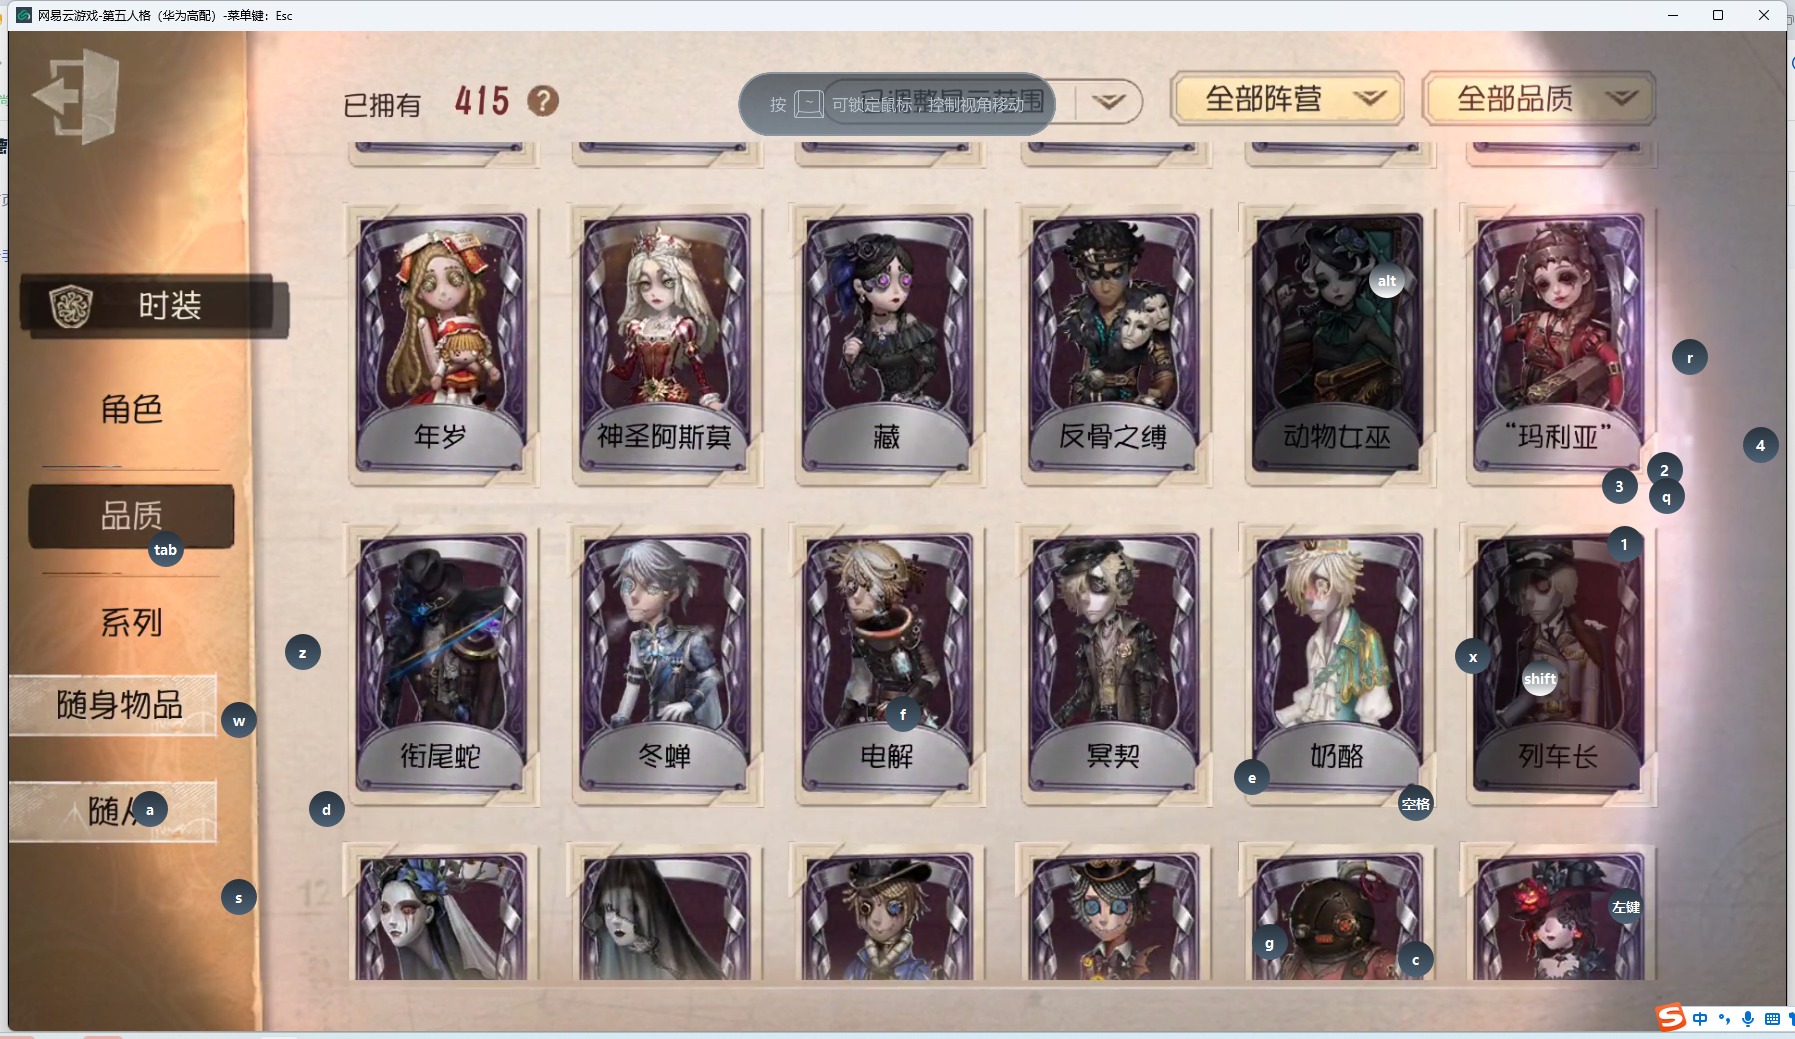
Task: Switch to the 系列 tab
Action: (131, 623)
